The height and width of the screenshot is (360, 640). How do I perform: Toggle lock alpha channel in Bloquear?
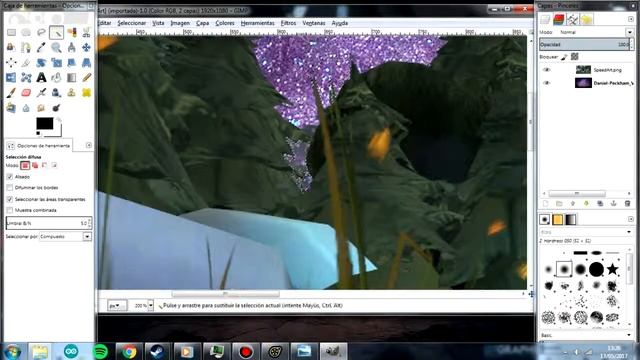(575, 57)
